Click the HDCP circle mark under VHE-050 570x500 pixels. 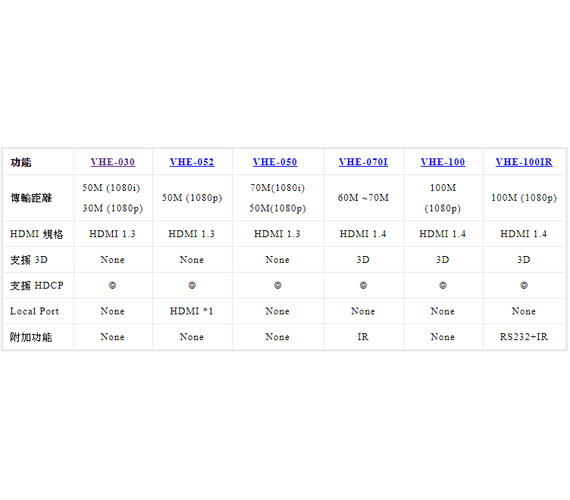278,285
